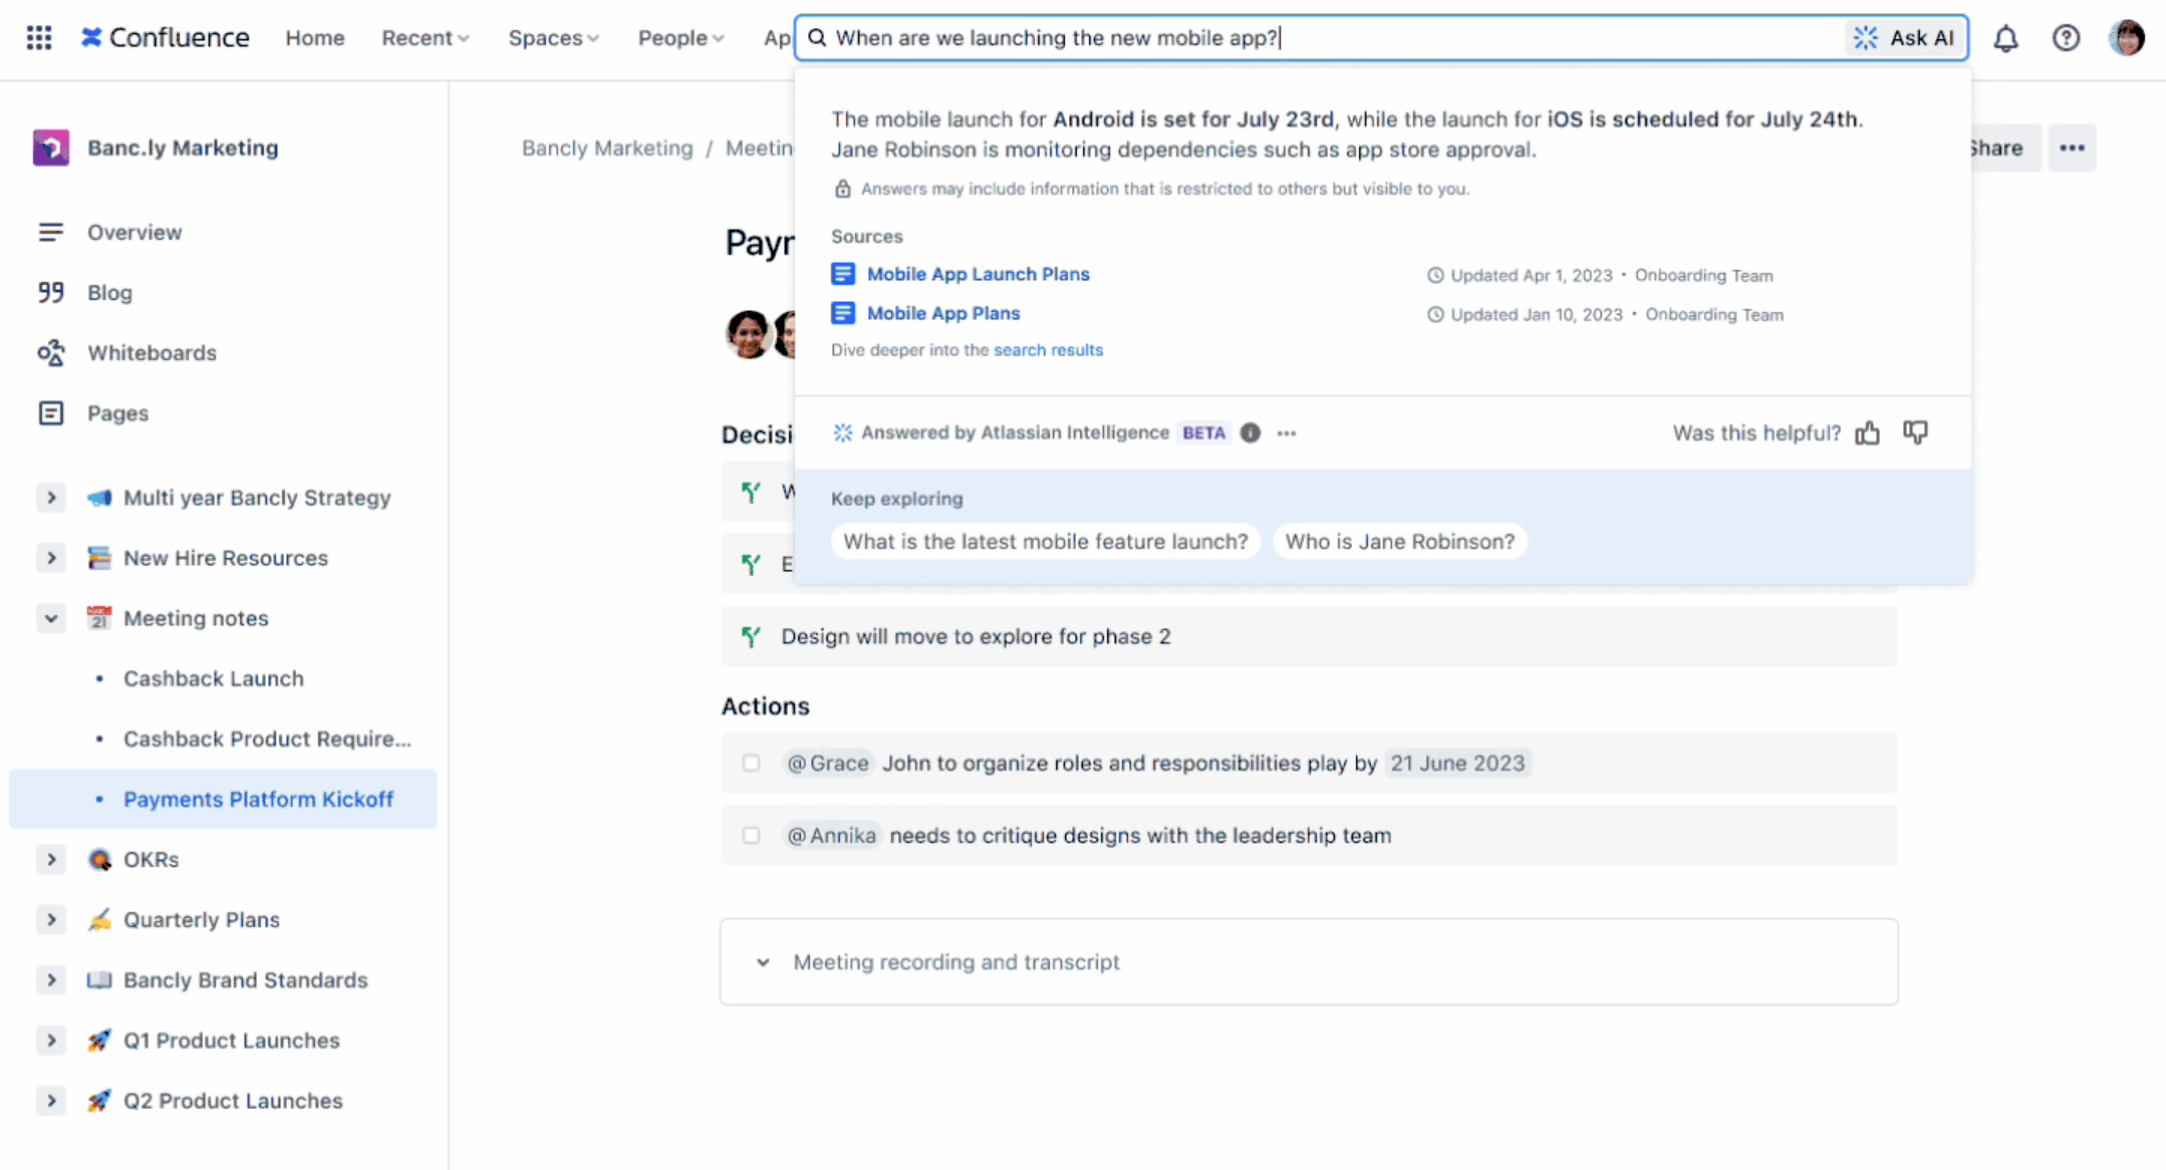This screenshot has height=1170, width=2166.
Task: Click the Q1 Product Launches rocket icon
Action: tap(99, 1041)
